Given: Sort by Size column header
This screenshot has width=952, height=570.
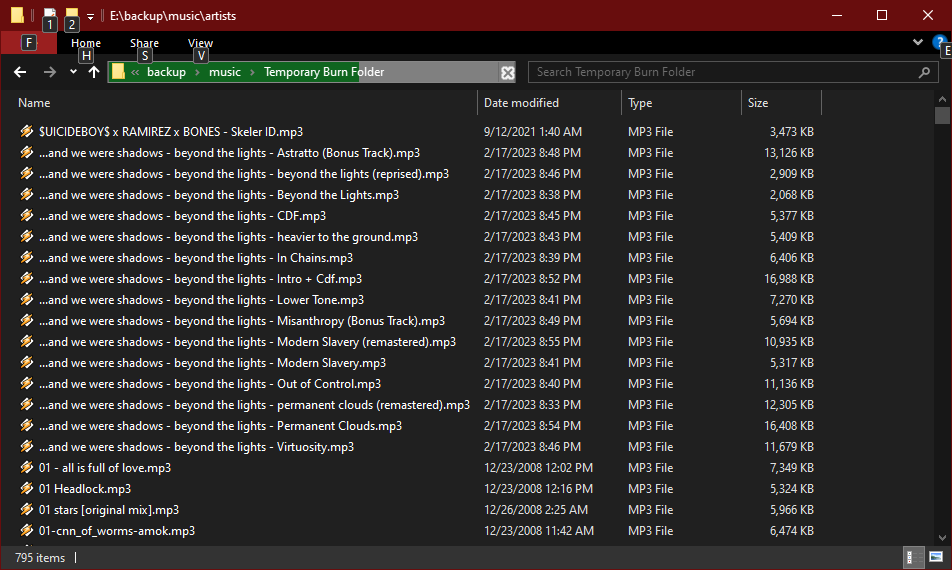Looking at the screenshot, I should pyautogui.click(x=758, y=103).
